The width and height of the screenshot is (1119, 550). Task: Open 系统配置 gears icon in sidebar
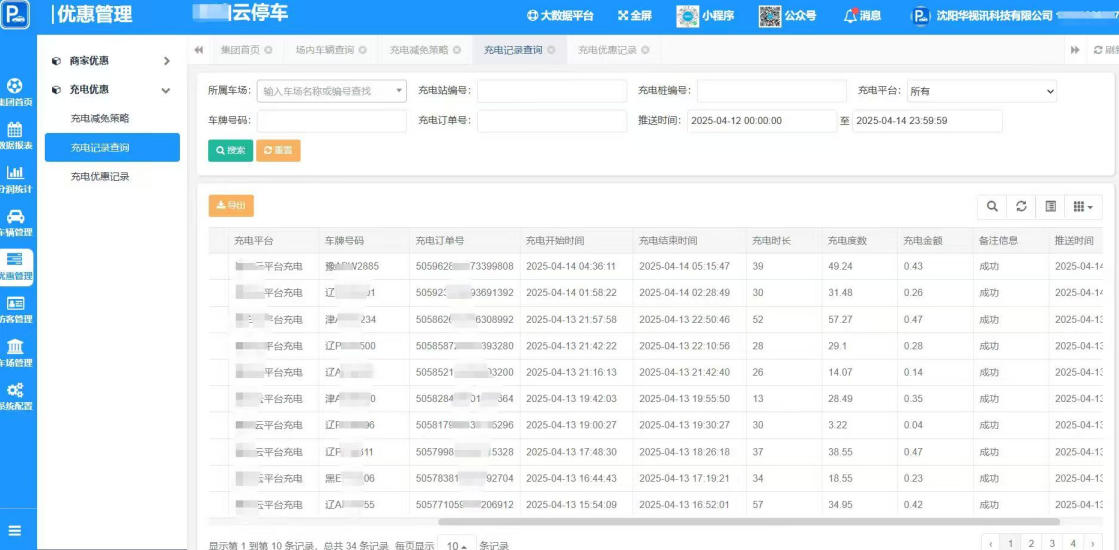click(16, 397)
